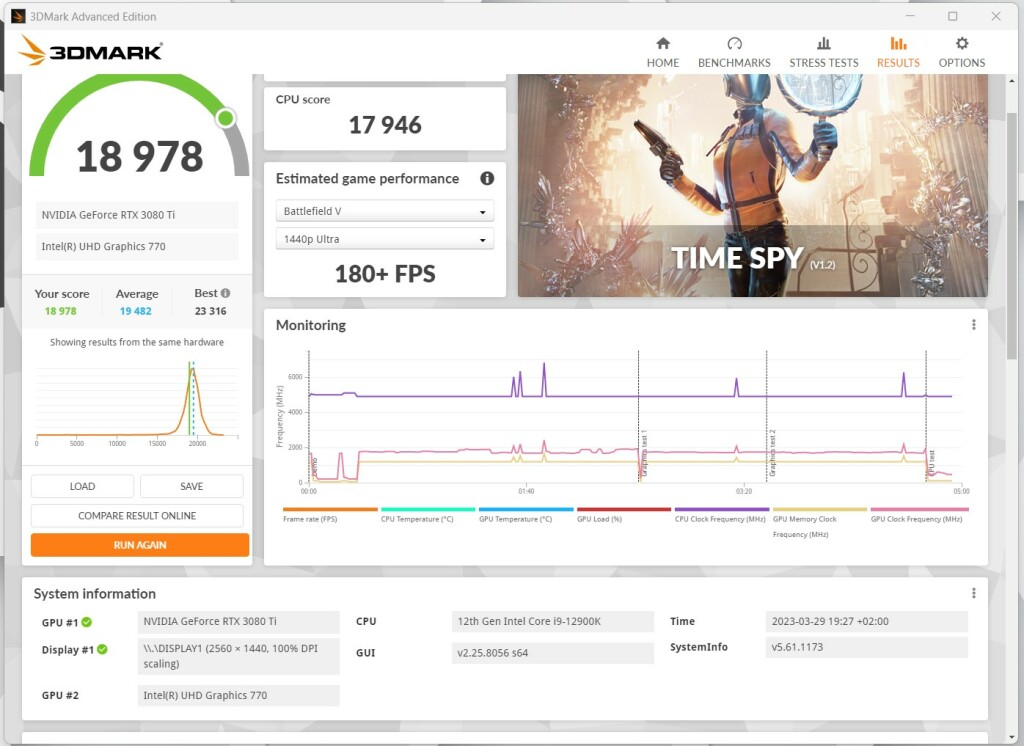Open the 1440p Ultra preset dropdown

point(384,238)
